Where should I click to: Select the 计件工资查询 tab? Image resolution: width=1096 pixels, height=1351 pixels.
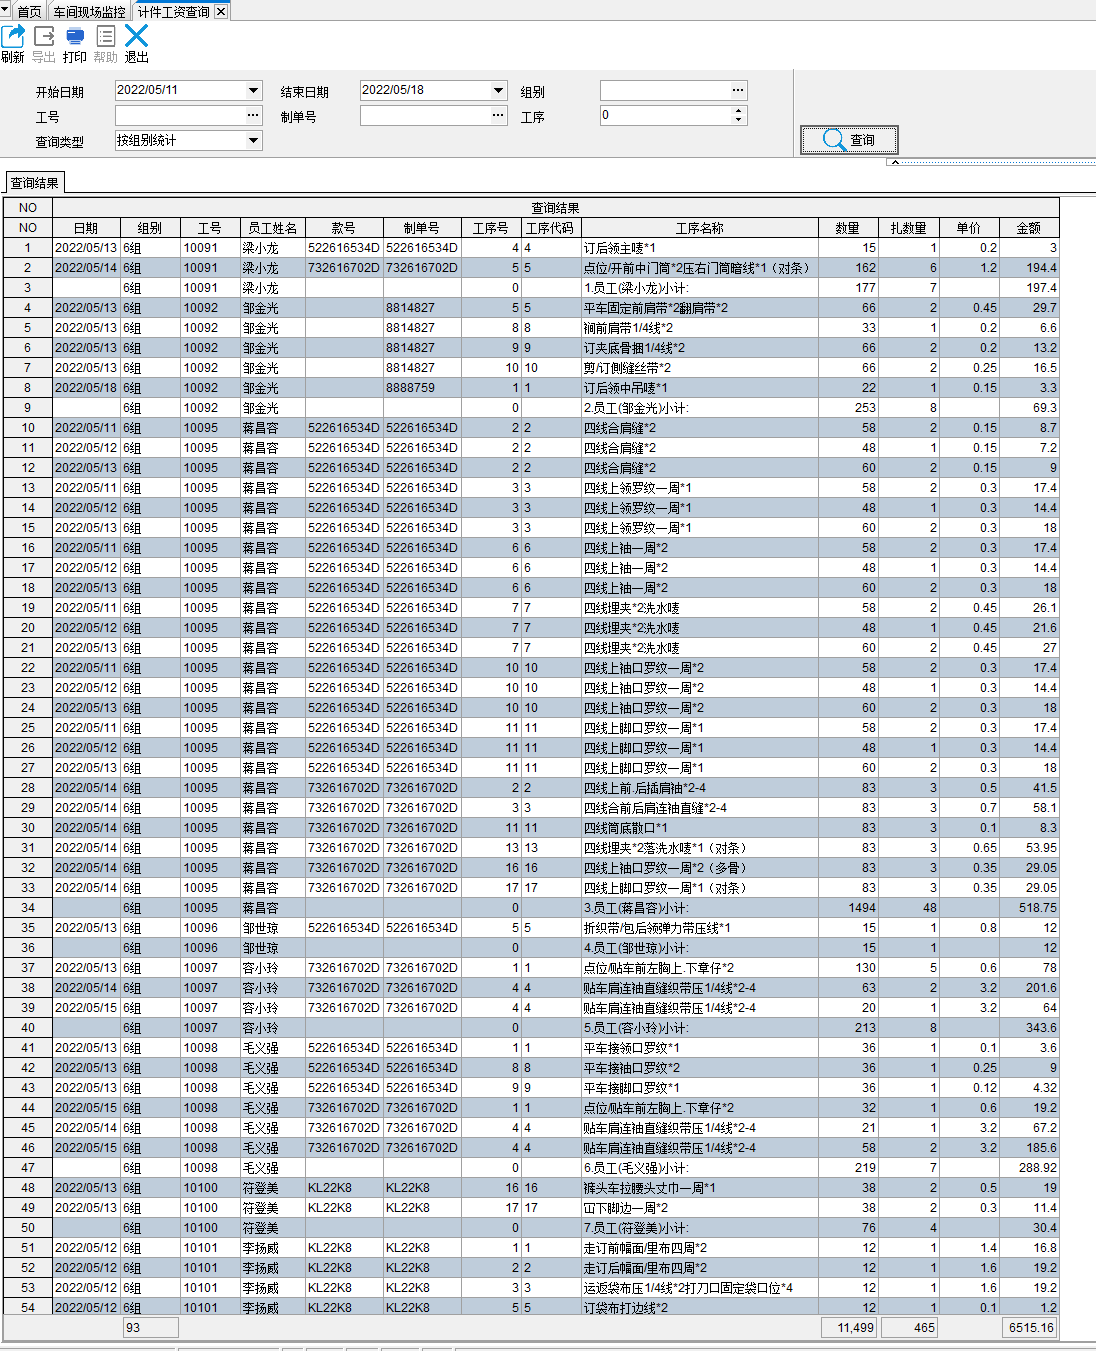click(x=174, y=12)
